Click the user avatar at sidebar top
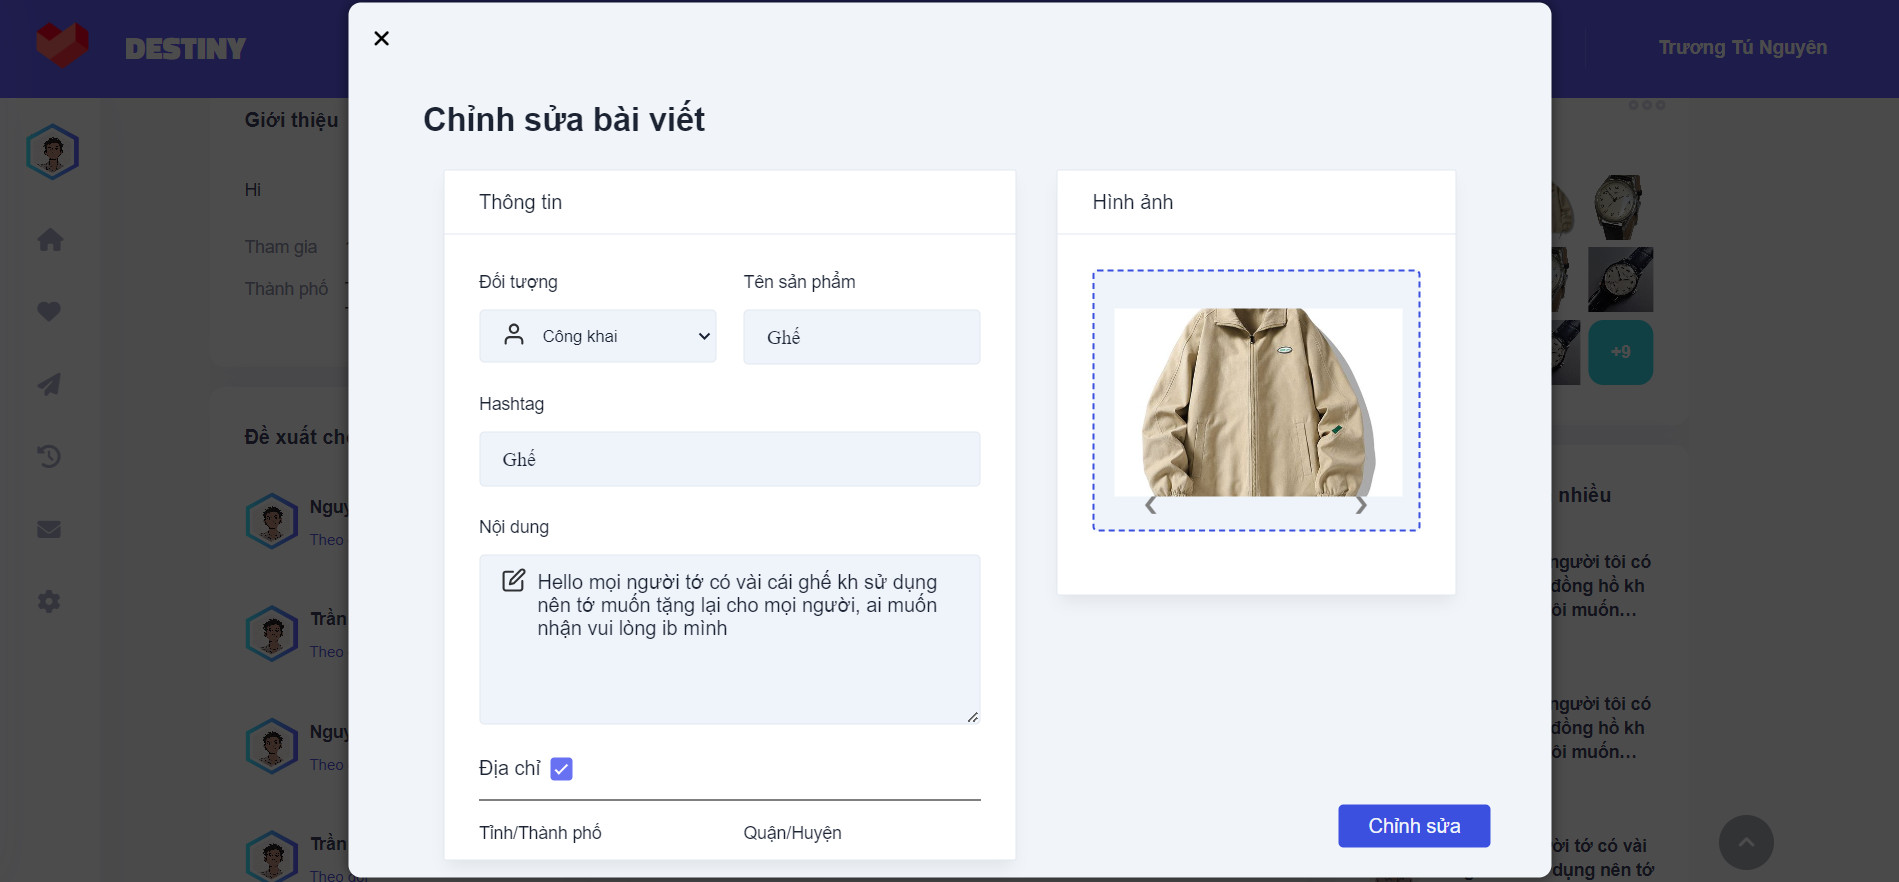The image size is (1899, 882). [53, 152]
